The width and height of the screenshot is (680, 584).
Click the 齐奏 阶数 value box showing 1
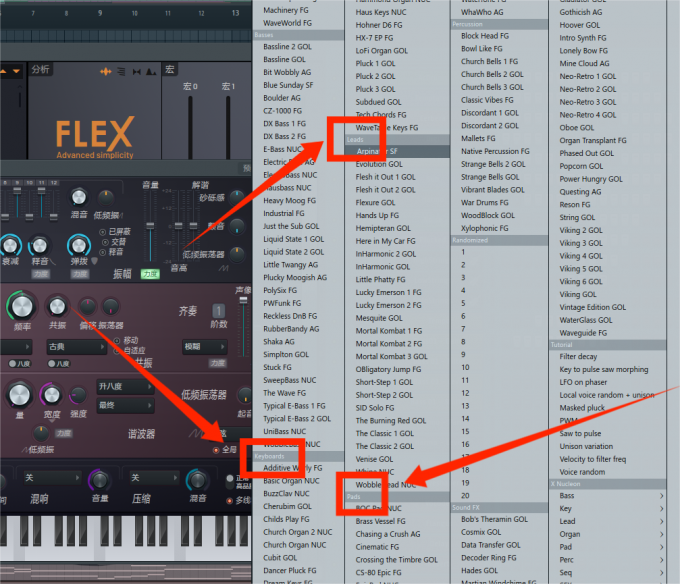point(219,311)
